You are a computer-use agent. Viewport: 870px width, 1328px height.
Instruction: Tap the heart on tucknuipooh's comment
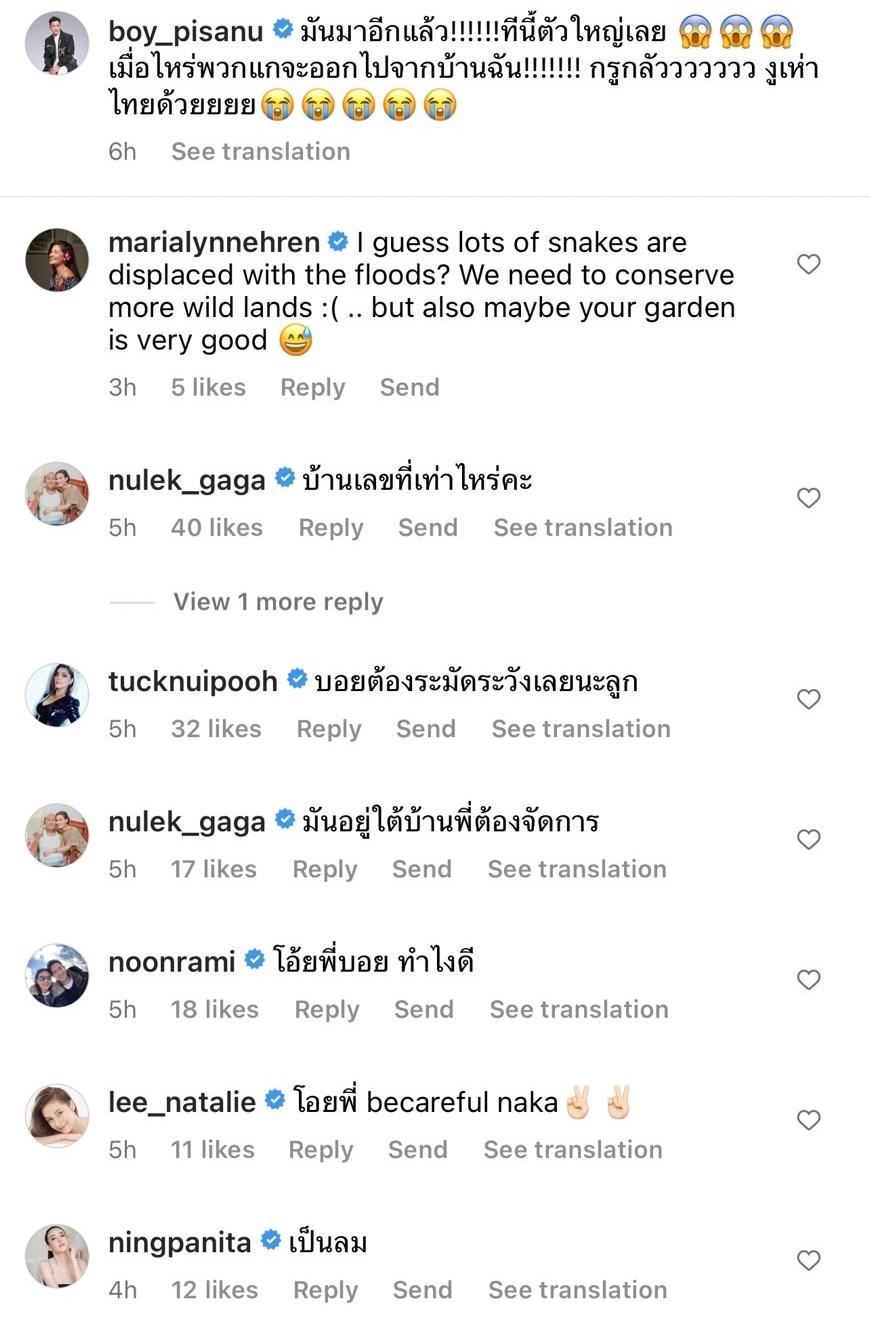coord(808,699)
